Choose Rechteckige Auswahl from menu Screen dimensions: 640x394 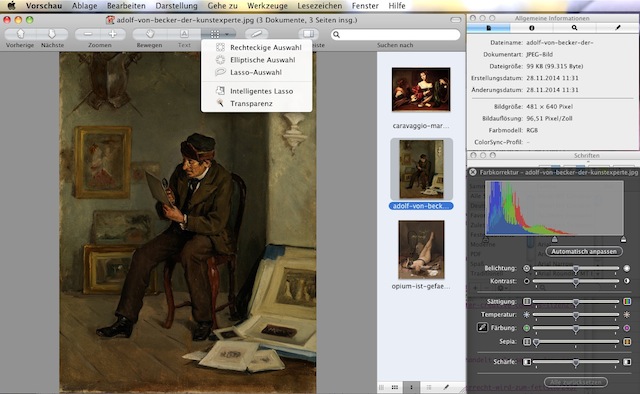click(x=257, y=47)
